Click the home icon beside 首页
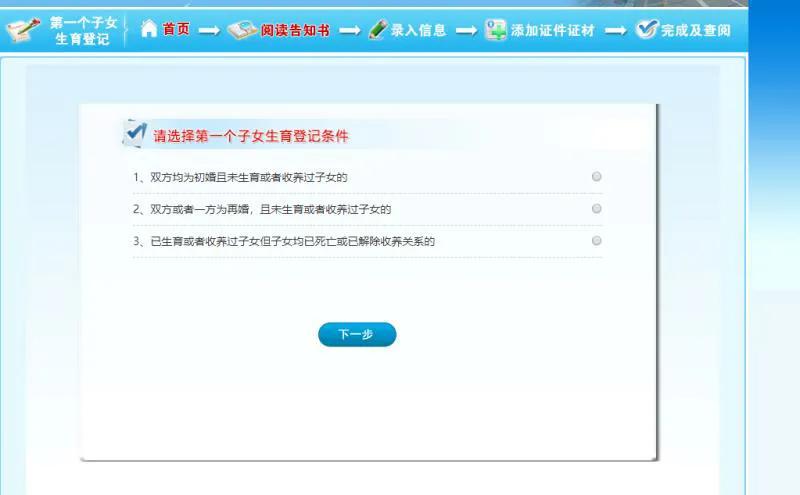 [x=149, y=29]
